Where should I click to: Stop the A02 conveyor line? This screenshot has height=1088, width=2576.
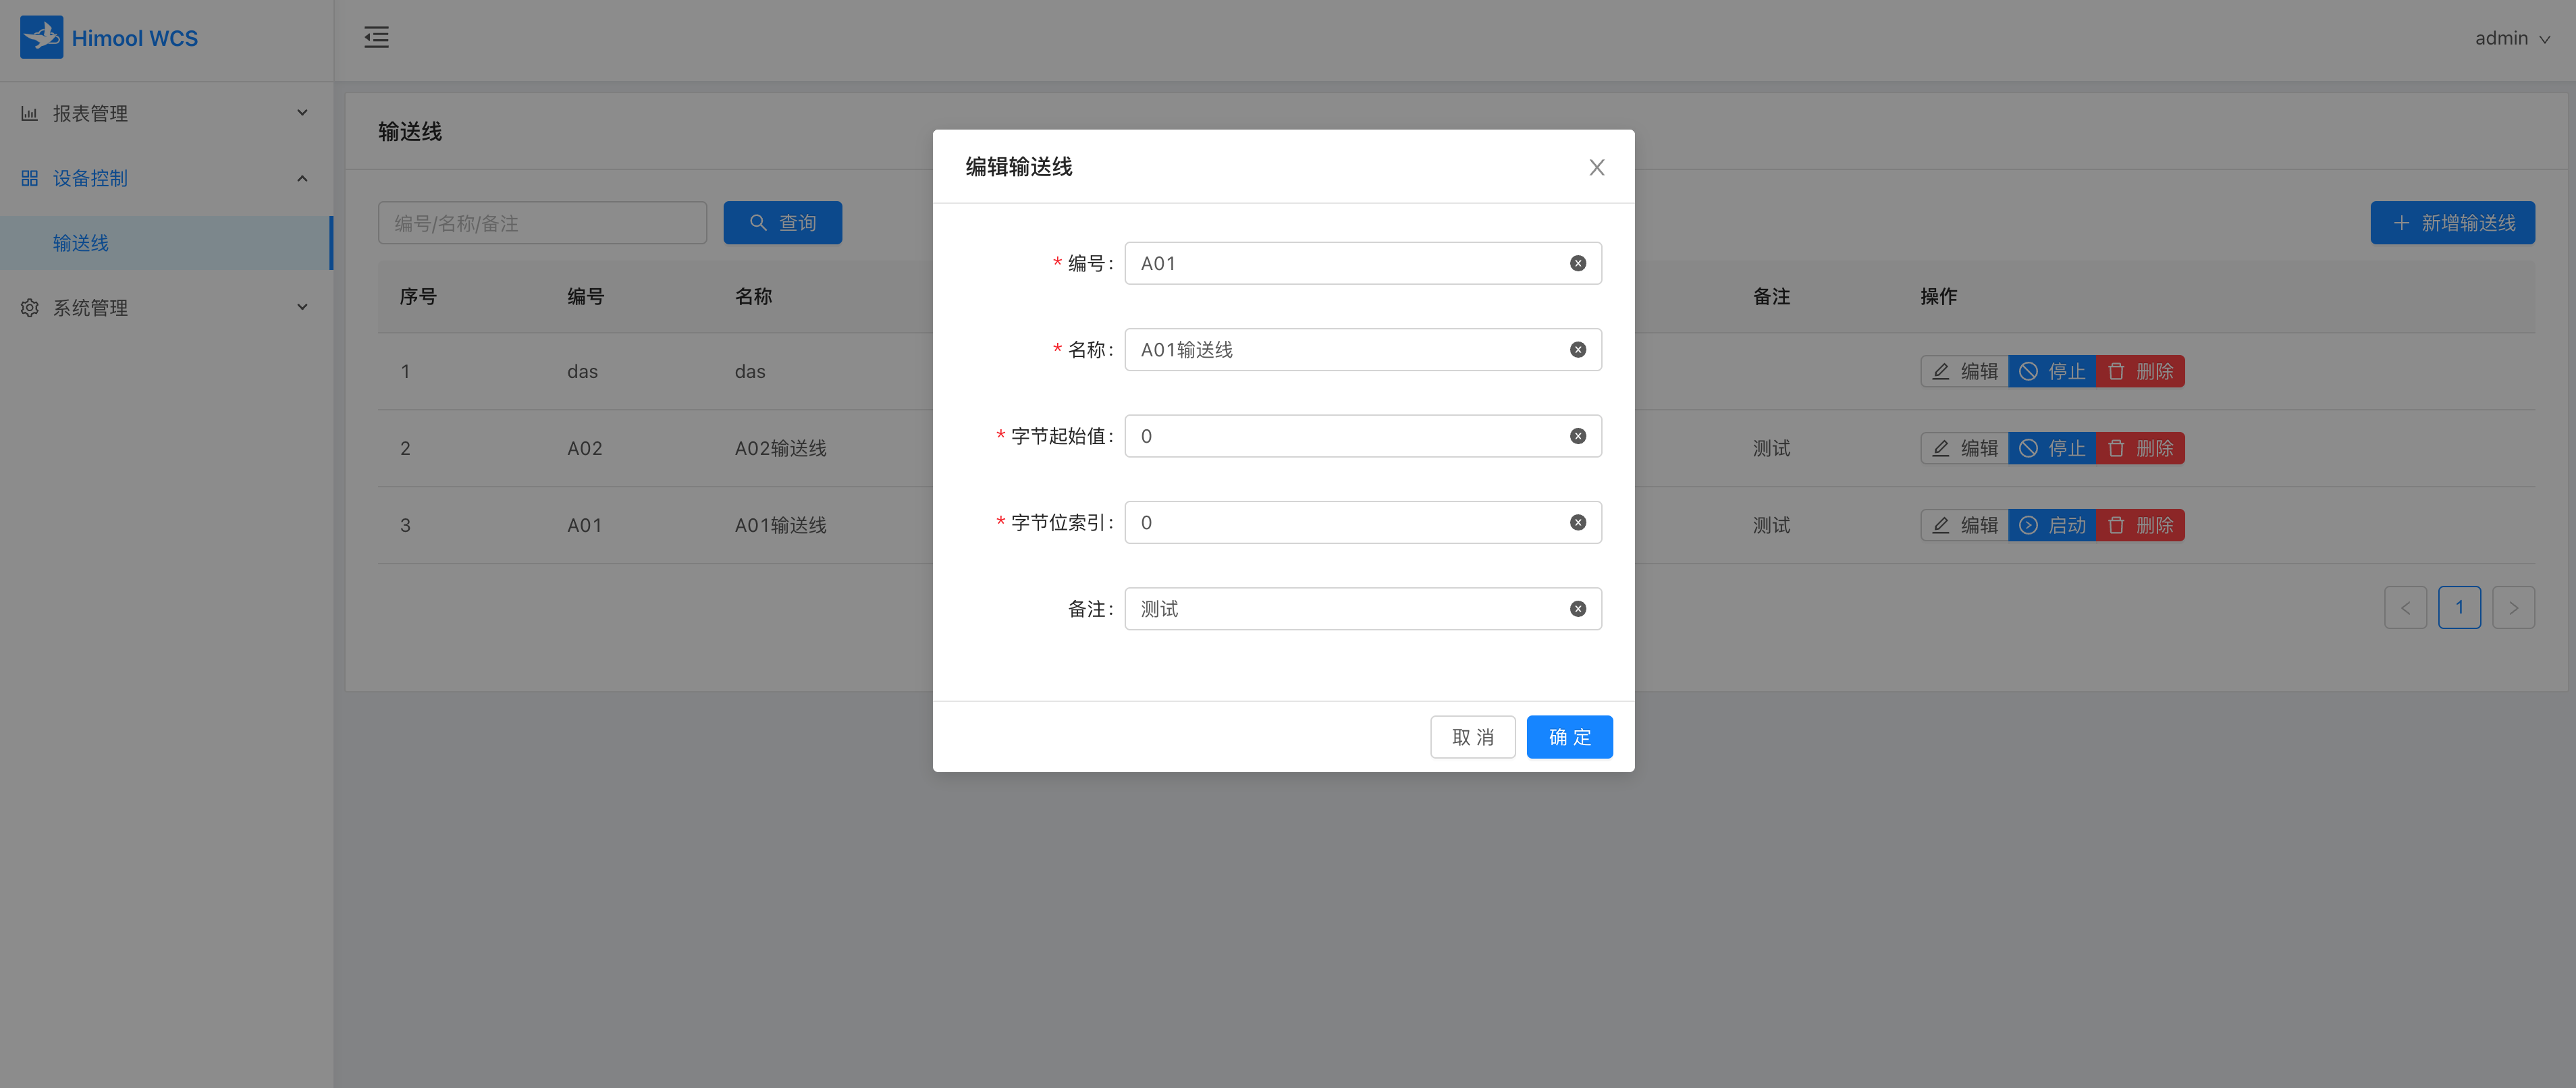(2052, 448)
